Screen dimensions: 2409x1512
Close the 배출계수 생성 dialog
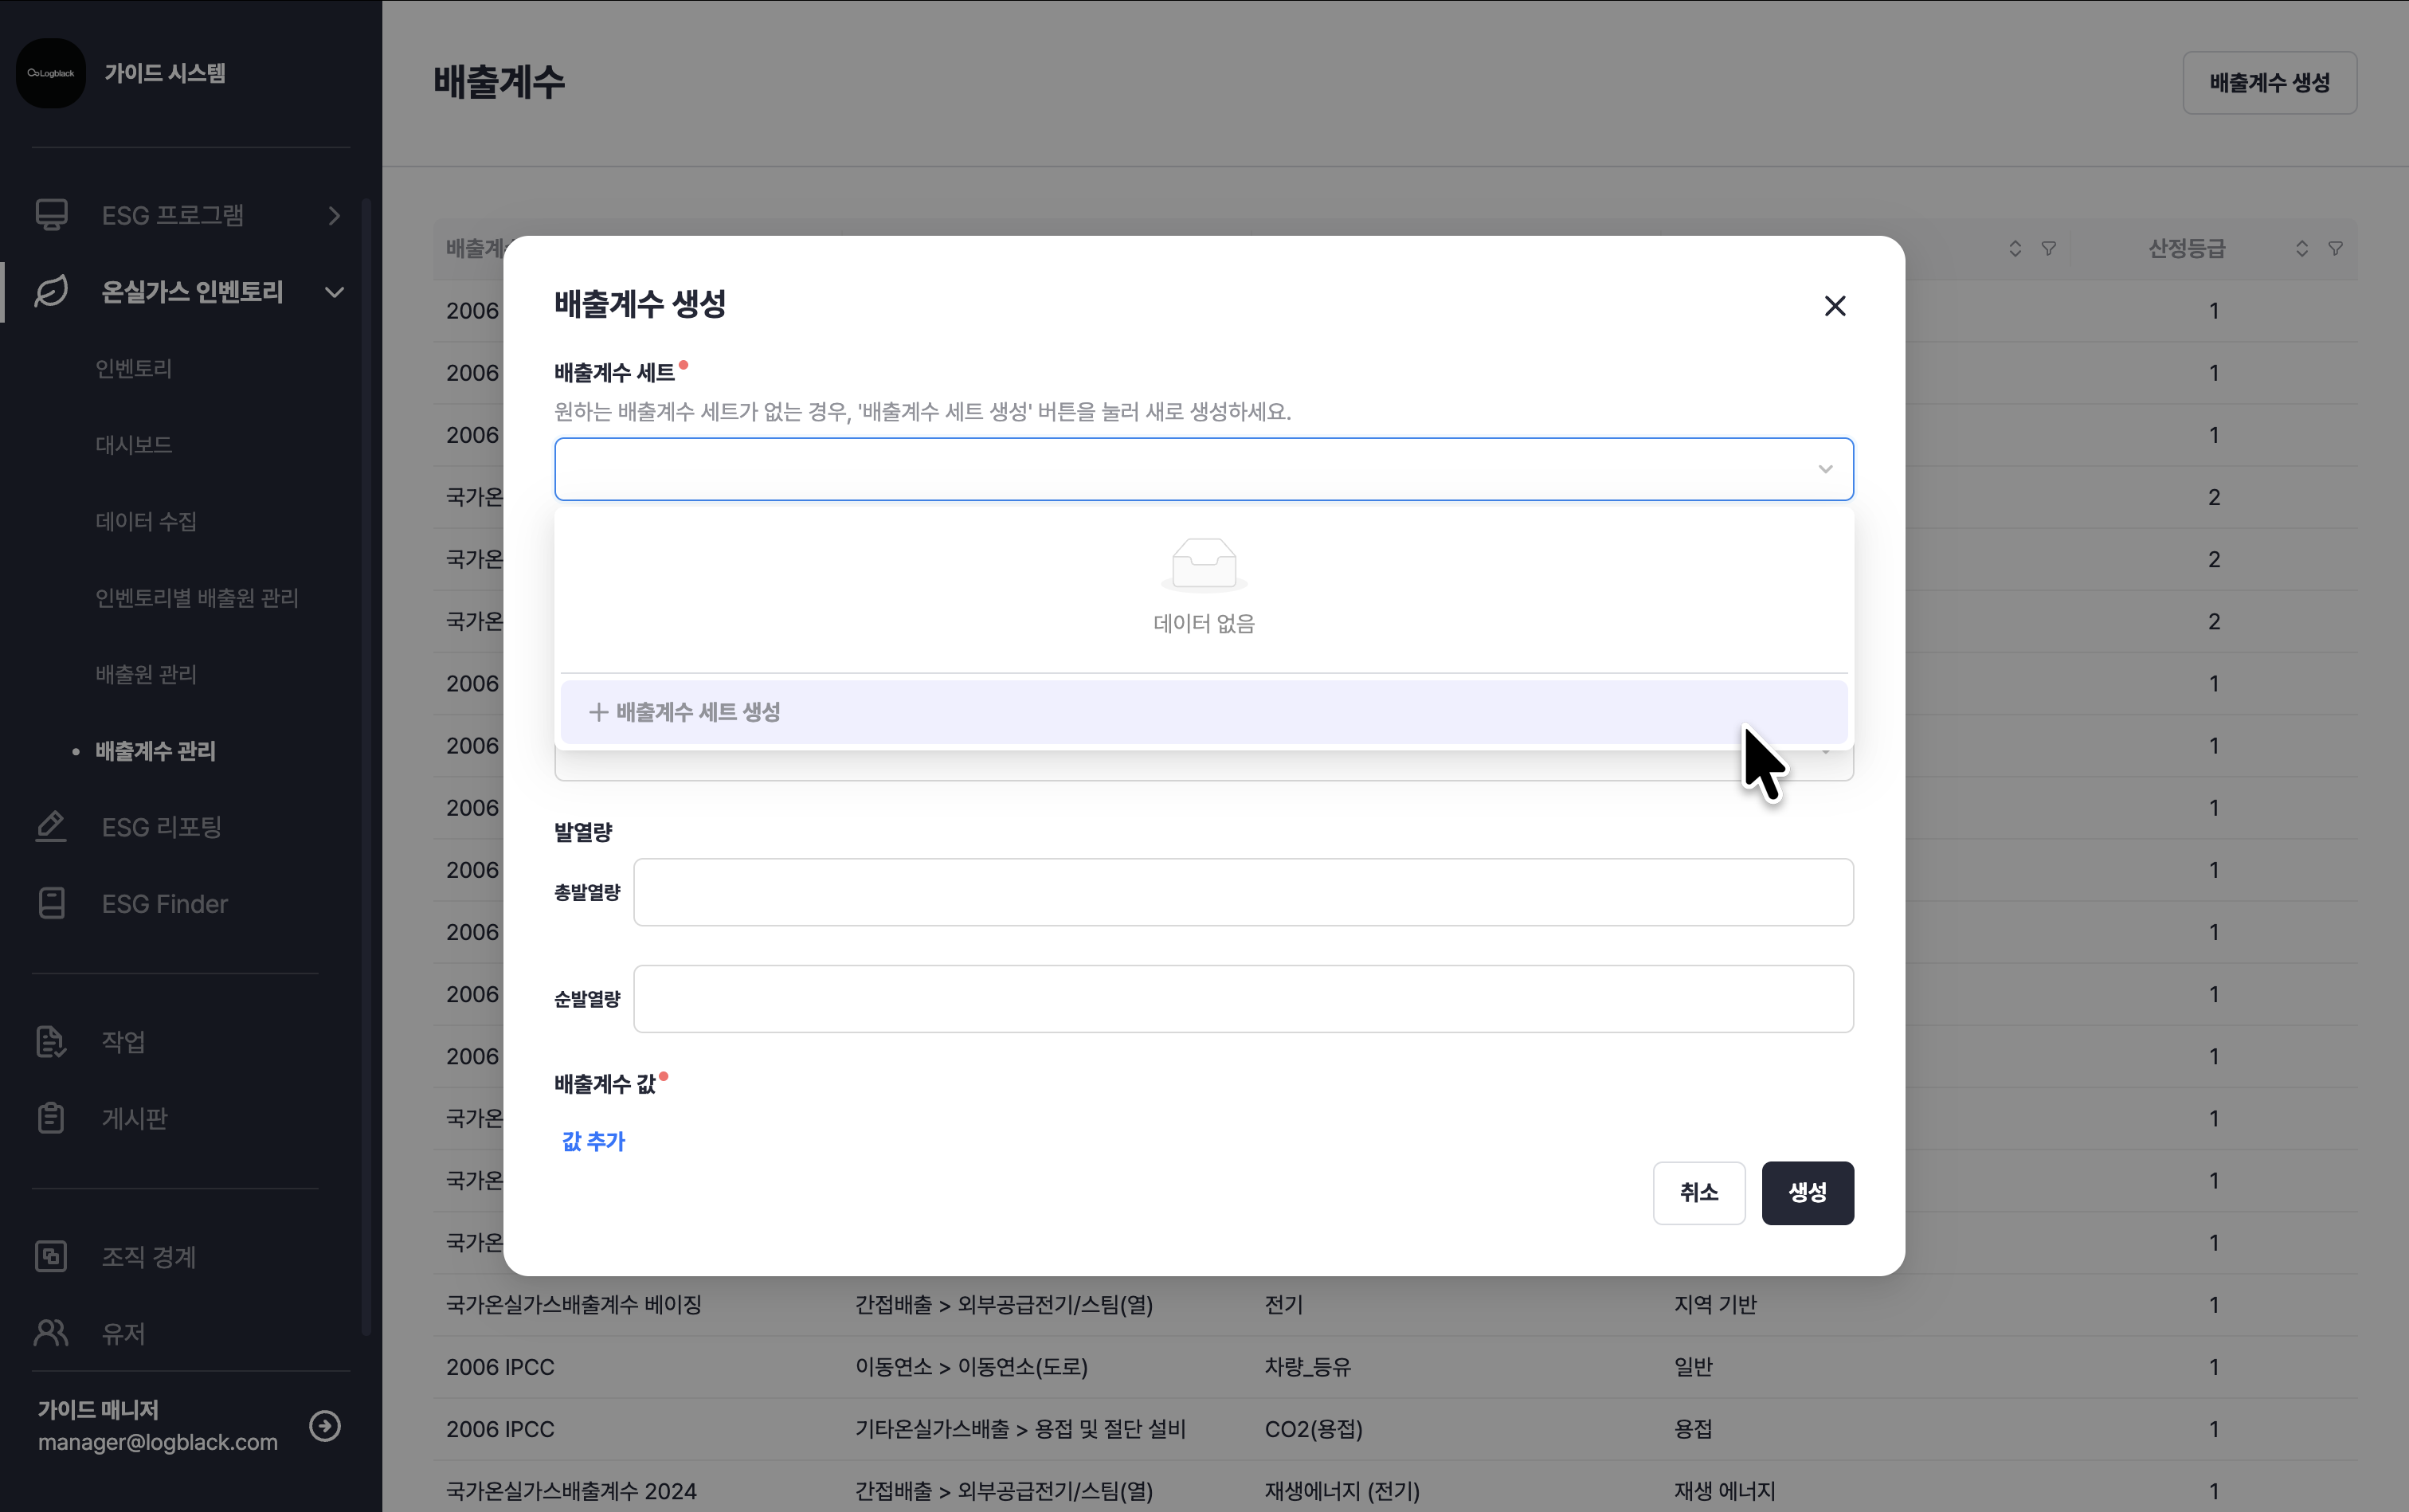[1834, 306]
